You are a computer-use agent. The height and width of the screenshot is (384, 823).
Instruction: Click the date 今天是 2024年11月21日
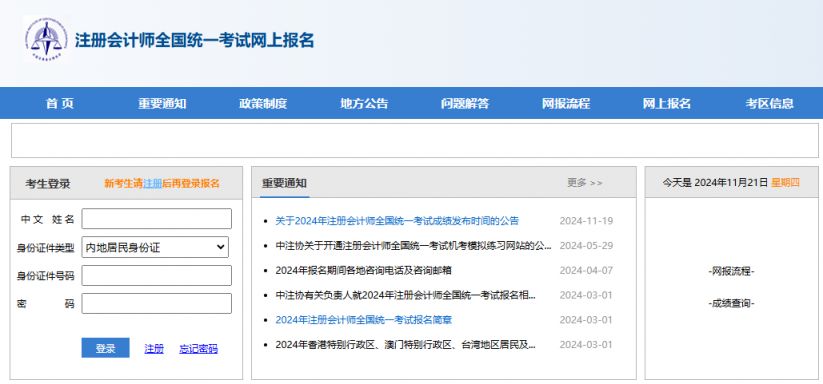[715, 183]
